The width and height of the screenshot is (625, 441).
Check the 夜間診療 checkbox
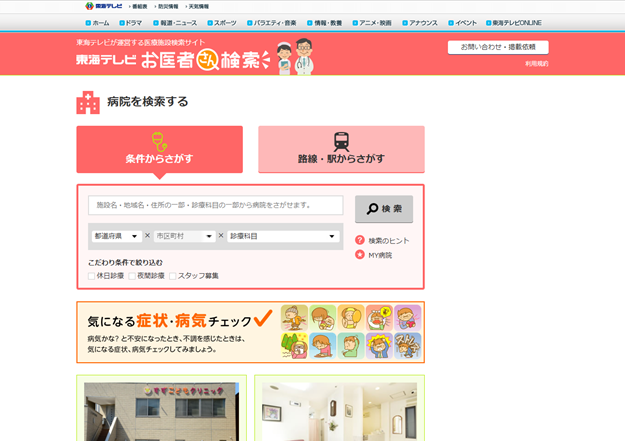click(132, 276)
